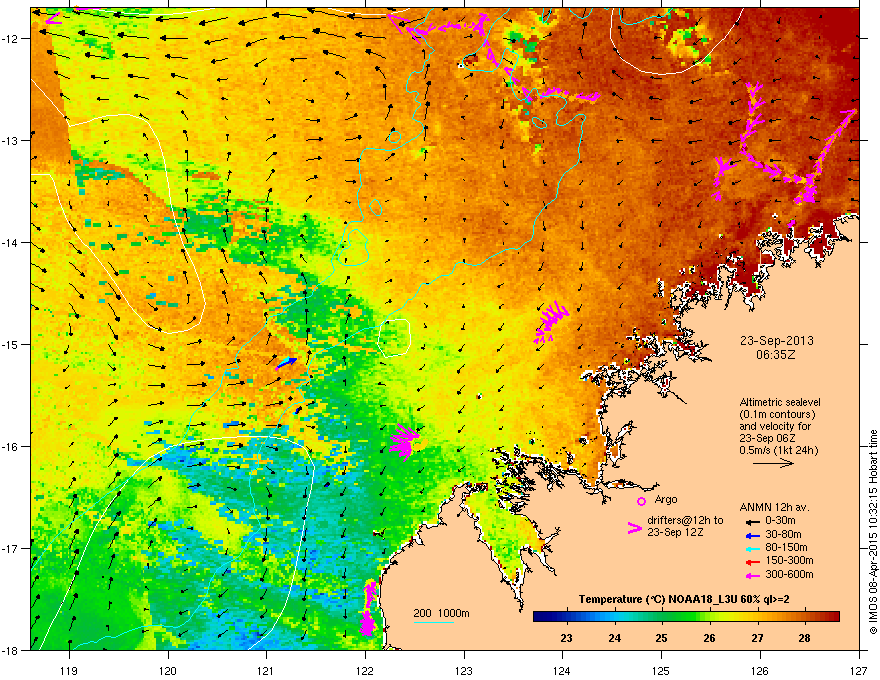
Task: Click the date label 23-Sep-2013
Action: click(x=776, y=341)
